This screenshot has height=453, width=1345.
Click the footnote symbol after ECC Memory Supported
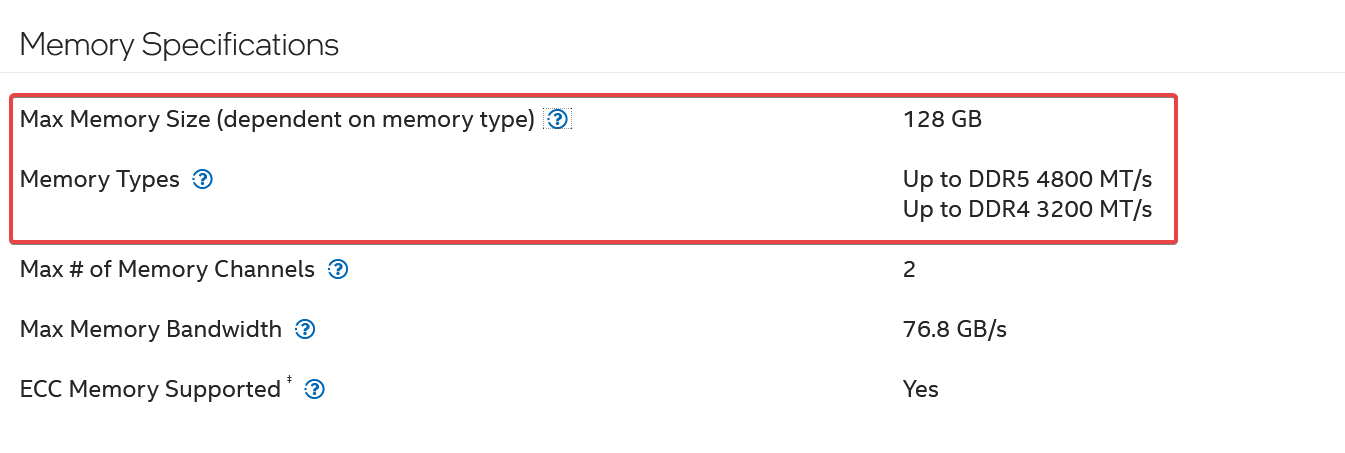(x=289, y=380)
